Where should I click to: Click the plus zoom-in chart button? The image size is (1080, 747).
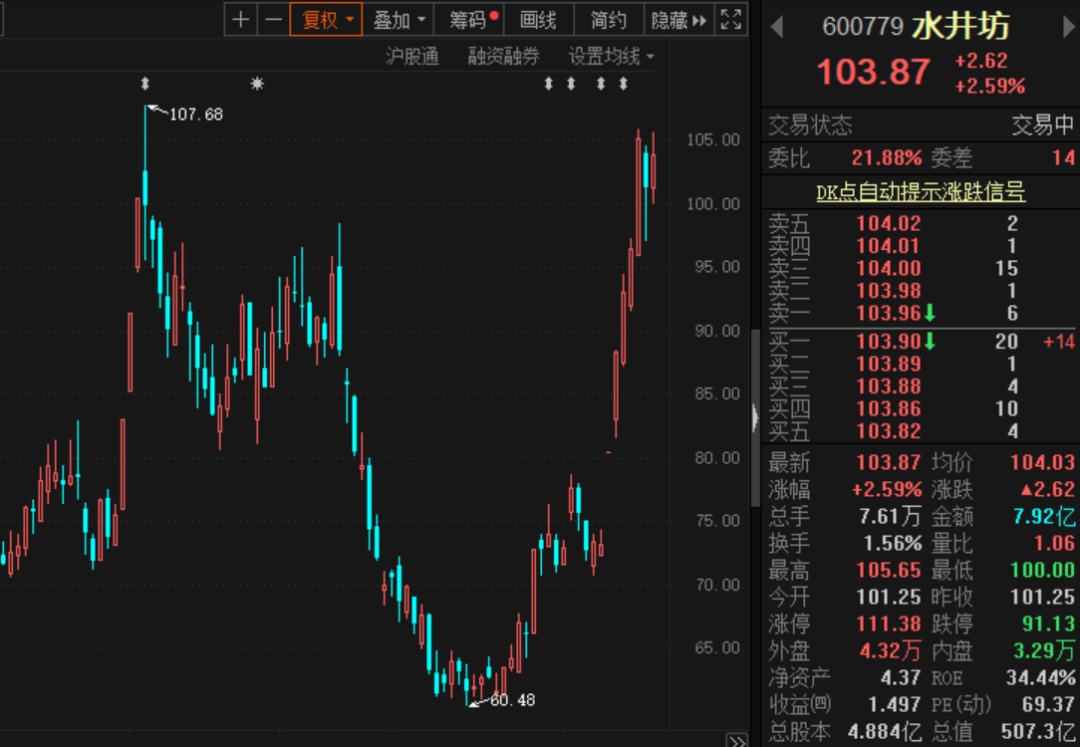(240, 19)
